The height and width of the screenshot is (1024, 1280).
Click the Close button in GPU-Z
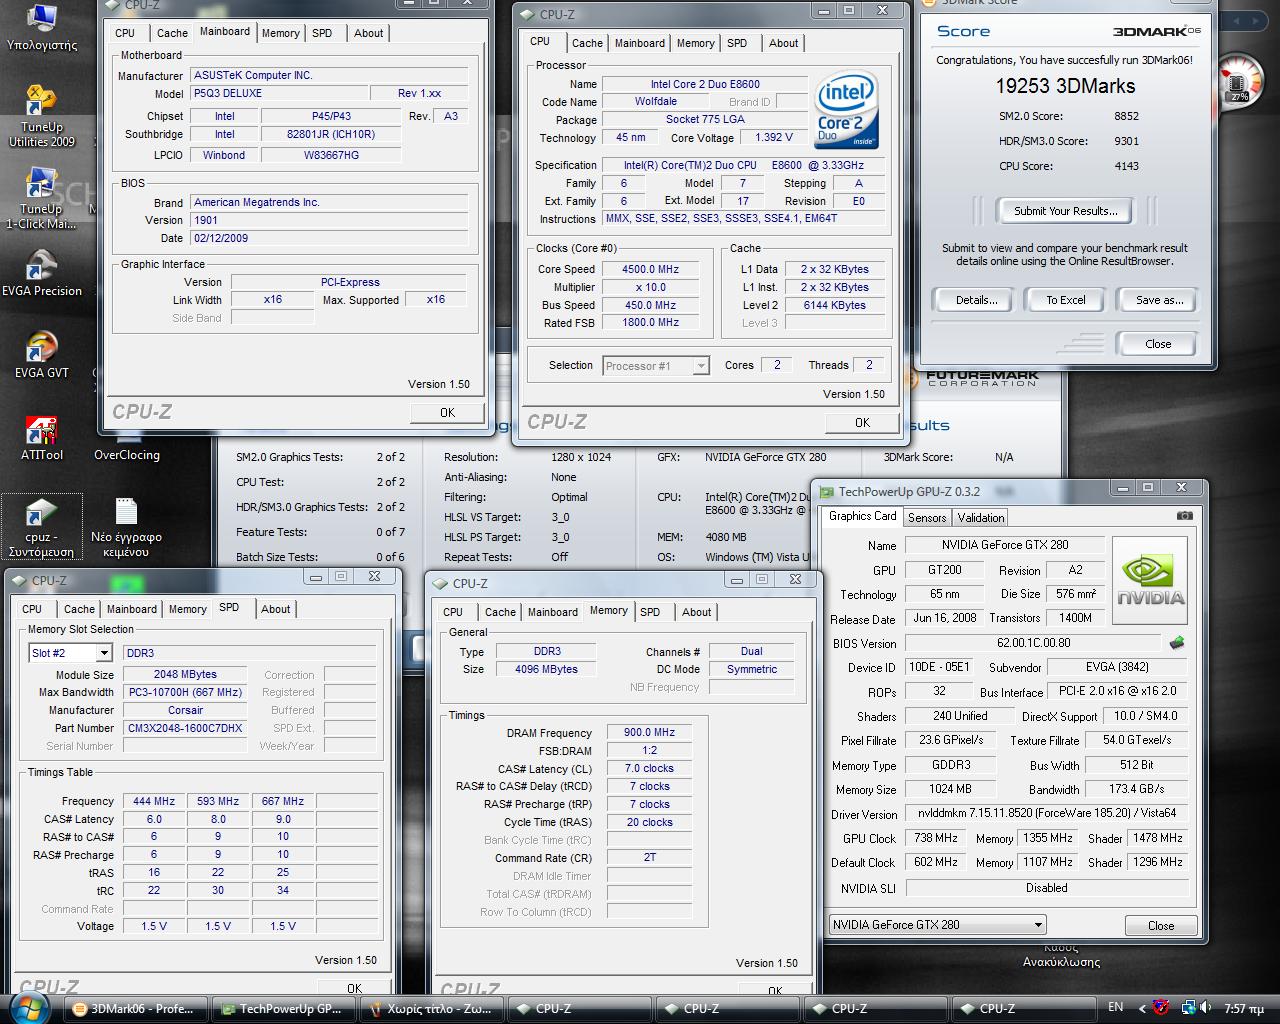coord(1160,925)
